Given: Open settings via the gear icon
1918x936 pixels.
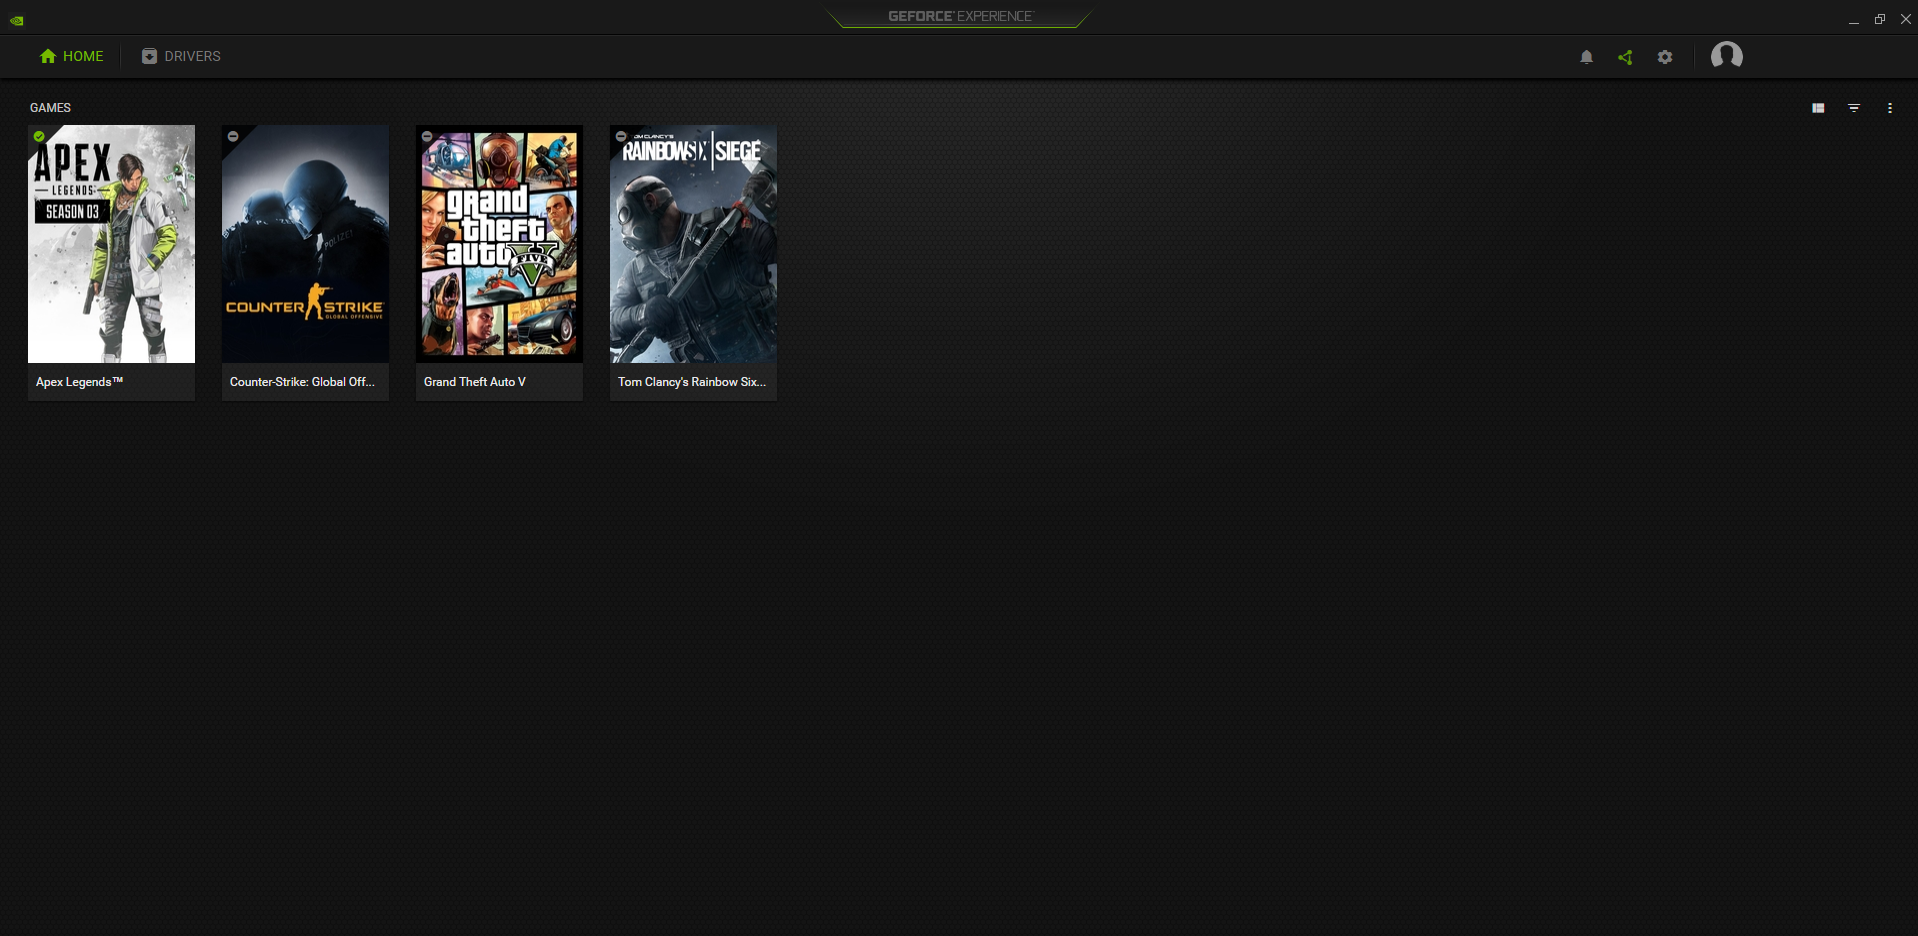Looking at the screenshot, I should [1665, 57].
